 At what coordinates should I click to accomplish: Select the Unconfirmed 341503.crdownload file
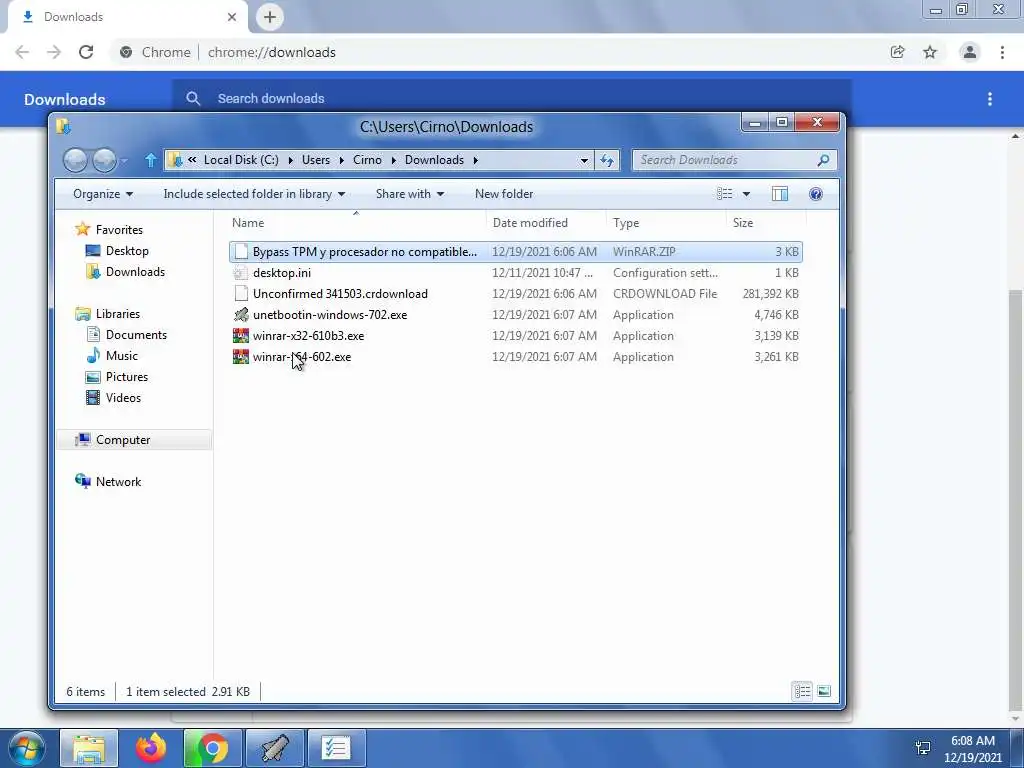point(516,294)
